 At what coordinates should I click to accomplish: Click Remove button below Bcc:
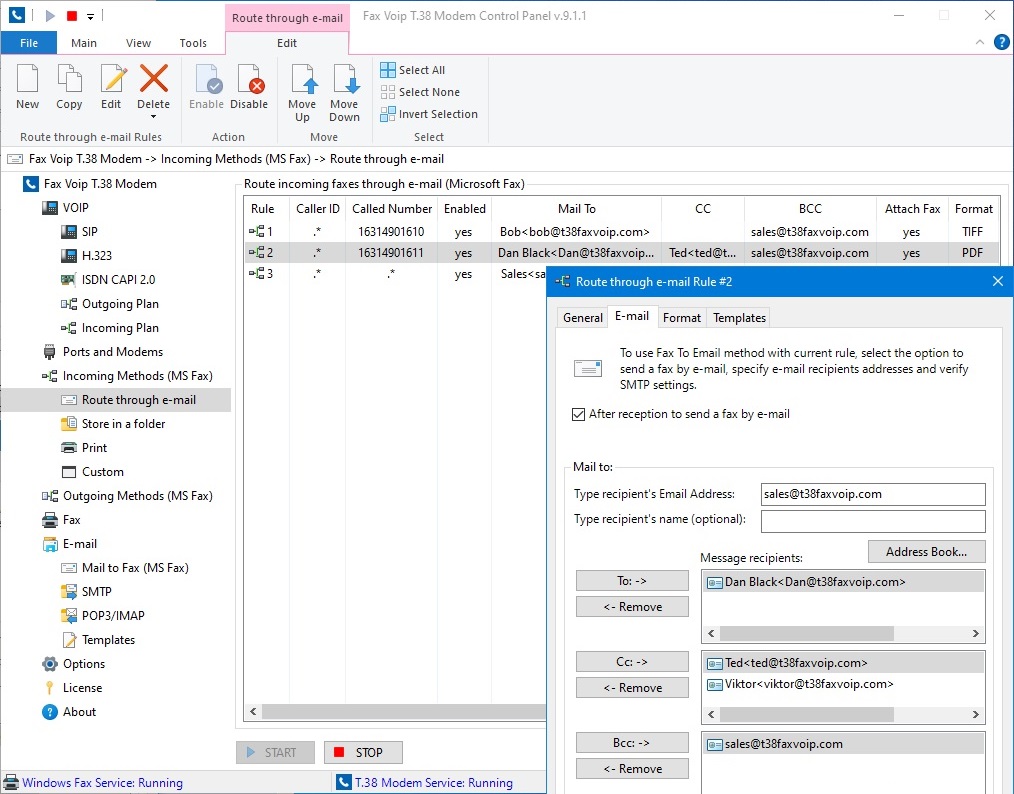[x=632, y=769]
